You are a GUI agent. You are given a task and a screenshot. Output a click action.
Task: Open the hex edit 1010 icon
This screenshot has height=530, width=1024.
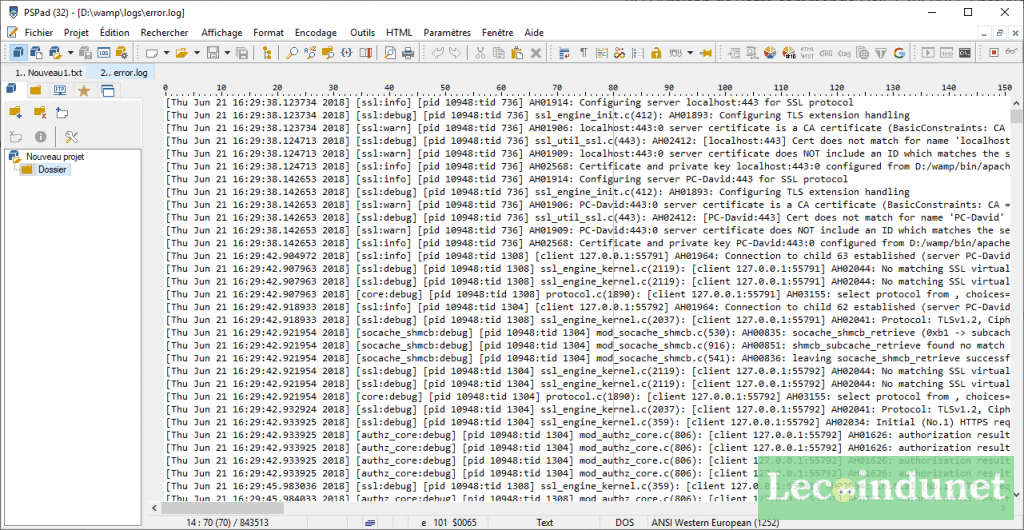(x=946, y=53)
